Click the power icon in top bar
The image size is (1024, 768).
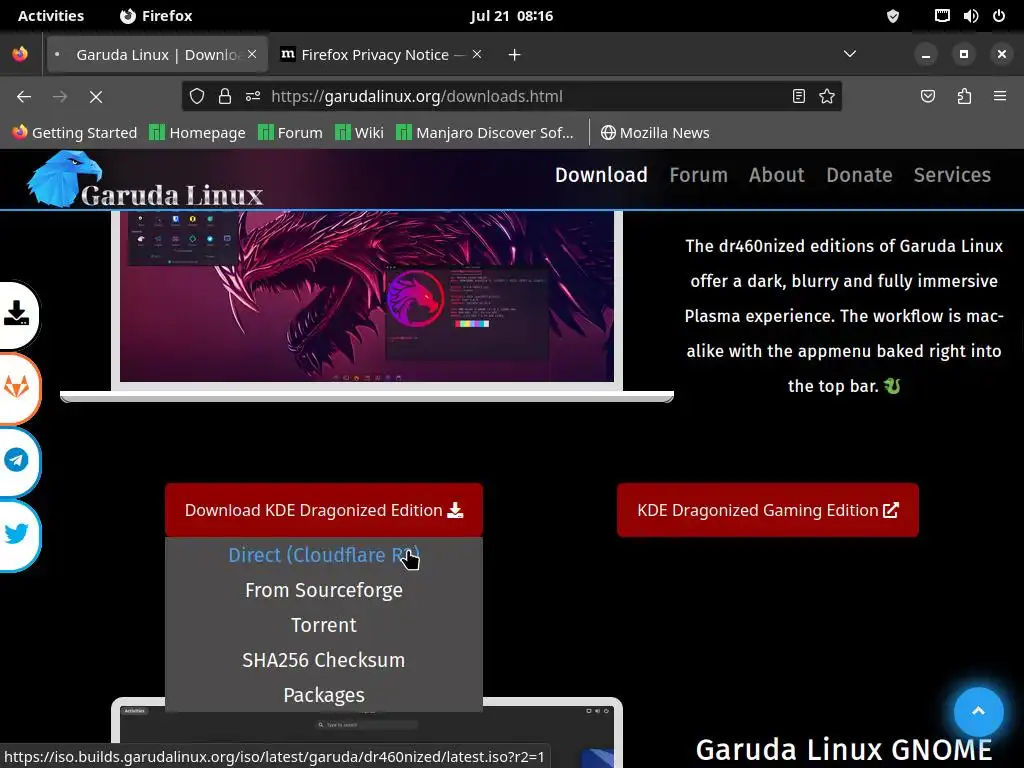[x=999, y=16]
